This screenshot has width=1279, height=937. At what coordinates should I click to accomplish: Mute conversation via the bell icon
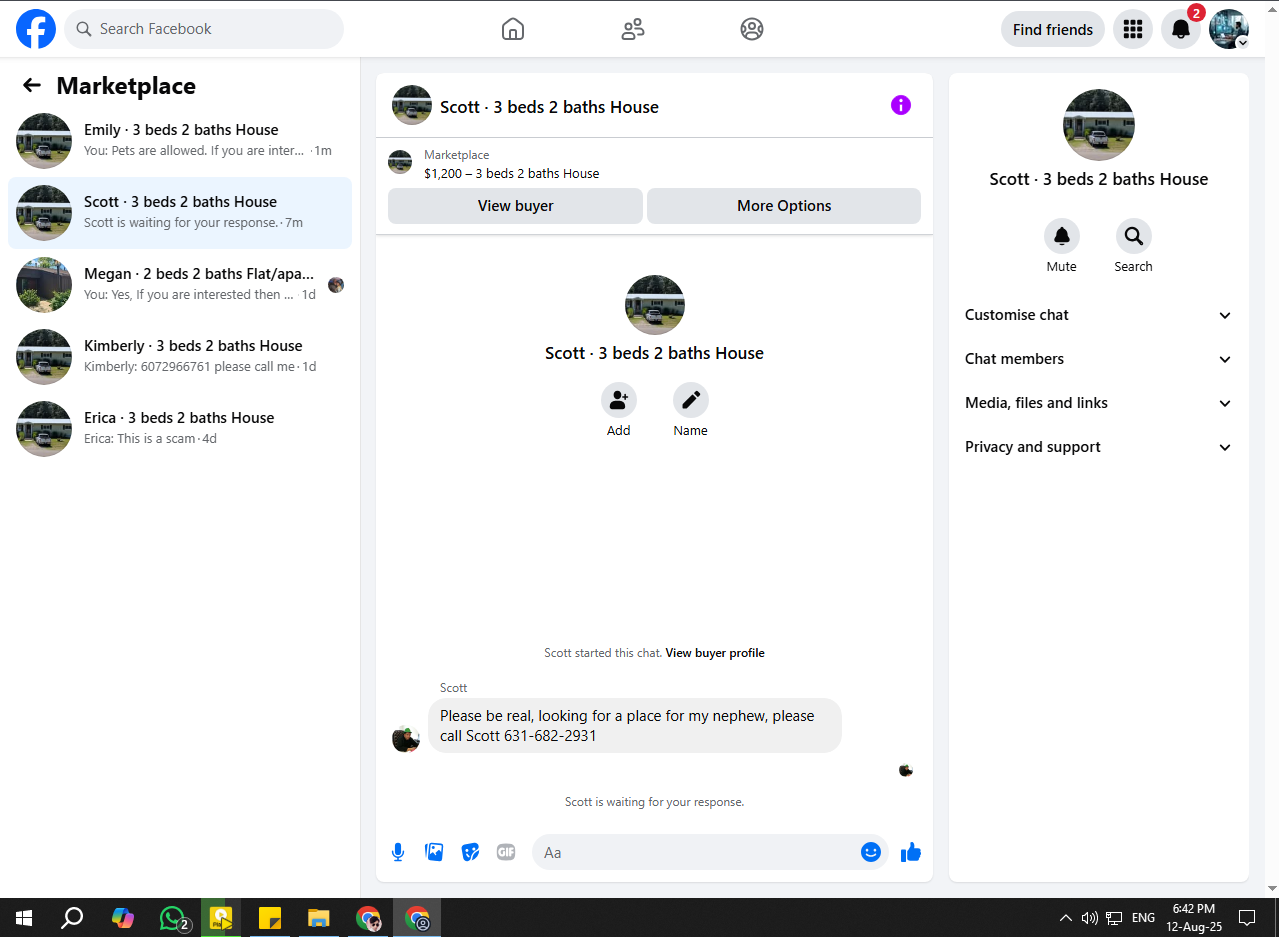[x=1062, y=236]
